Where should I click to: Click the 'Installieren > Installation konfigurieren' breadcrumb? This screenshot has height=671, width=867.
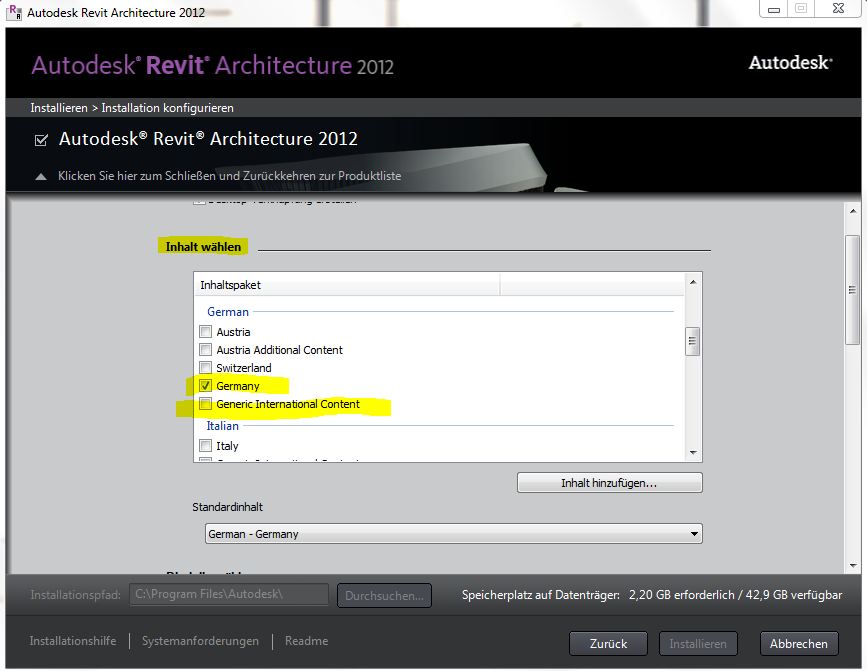[x=132, y=108]
